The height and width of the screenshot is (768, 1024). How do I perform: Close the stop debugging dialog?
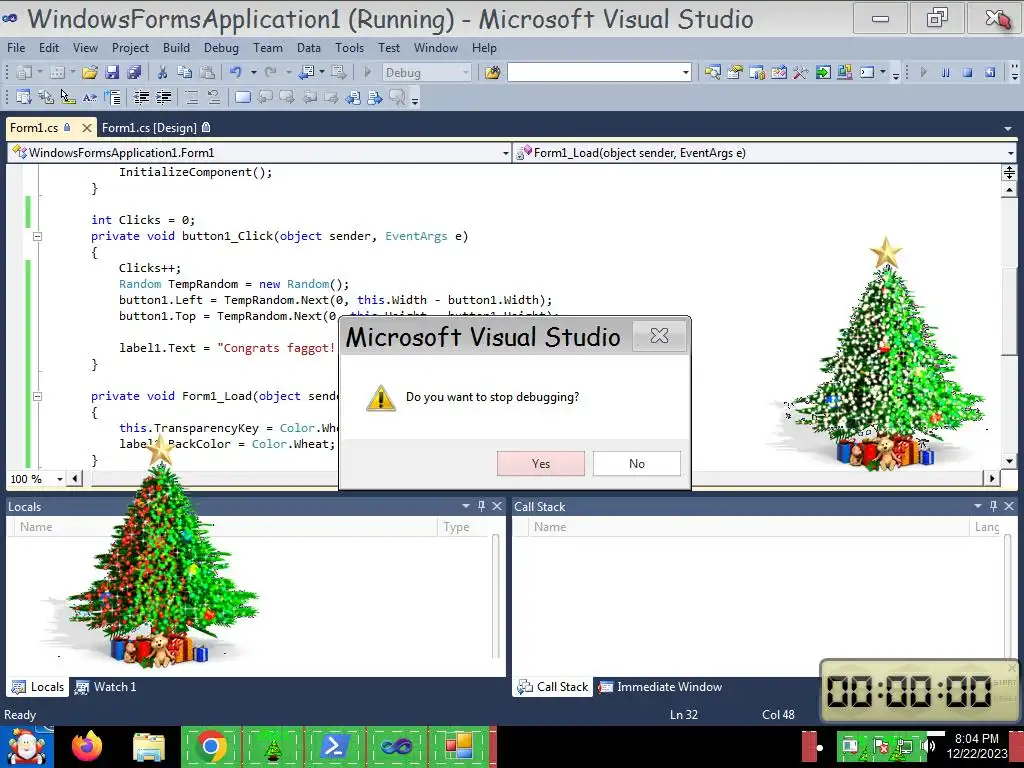coord(660,336)
